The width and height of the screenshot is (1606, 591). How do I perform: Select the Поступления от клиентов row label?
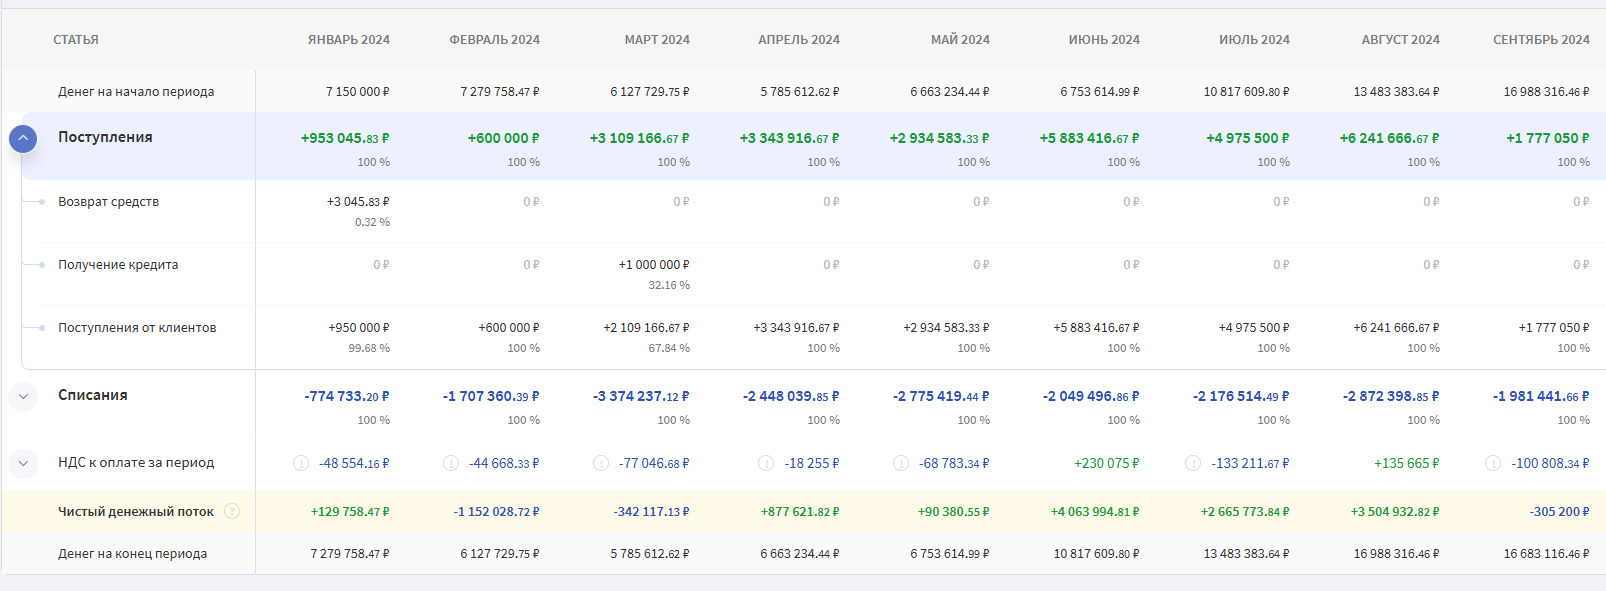point(137,328)
